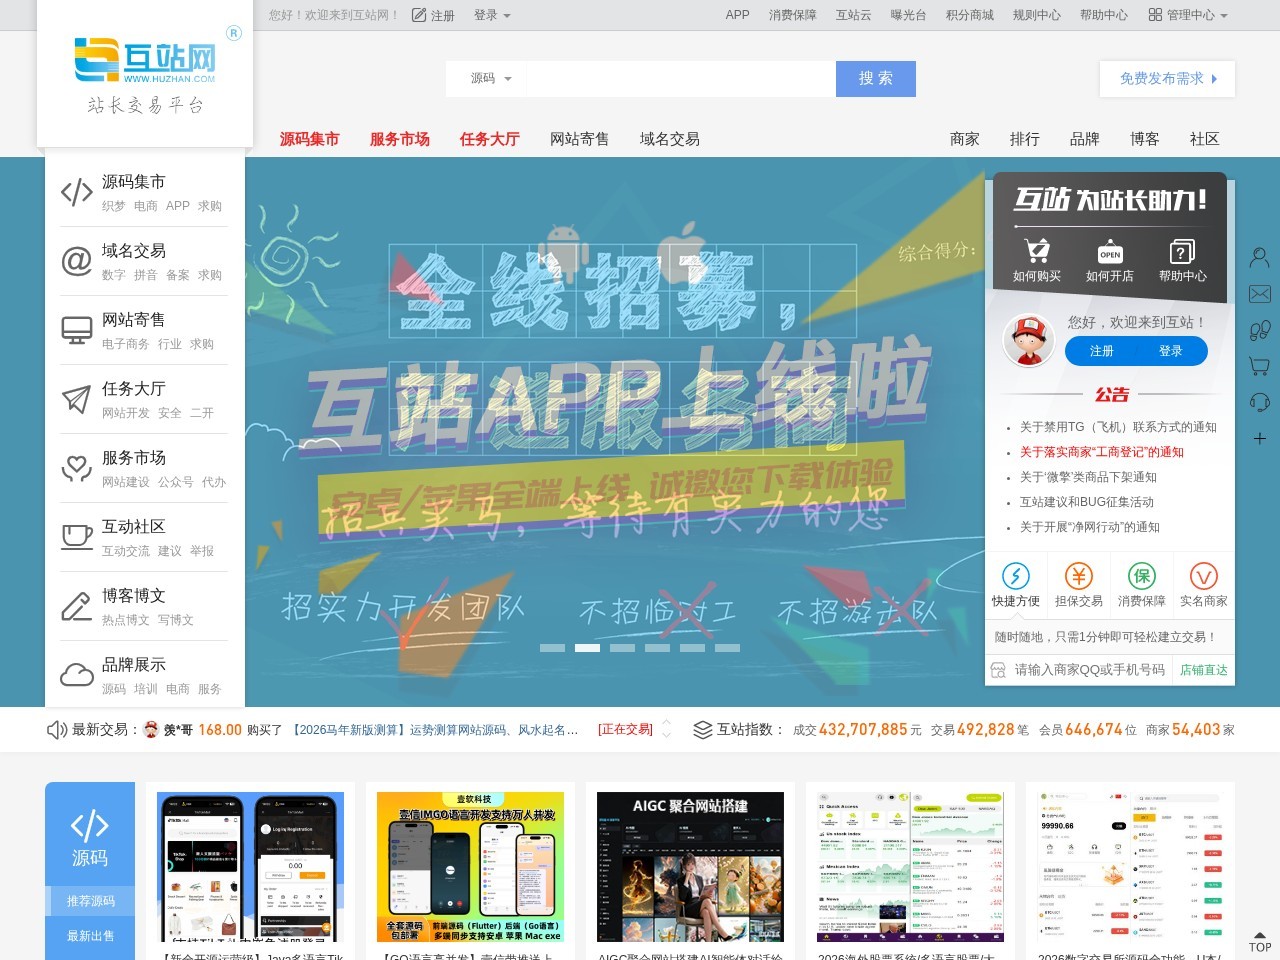Open the AIGC聚合网站搭建 product thumbnail
1280x960 pixels.
690,867
